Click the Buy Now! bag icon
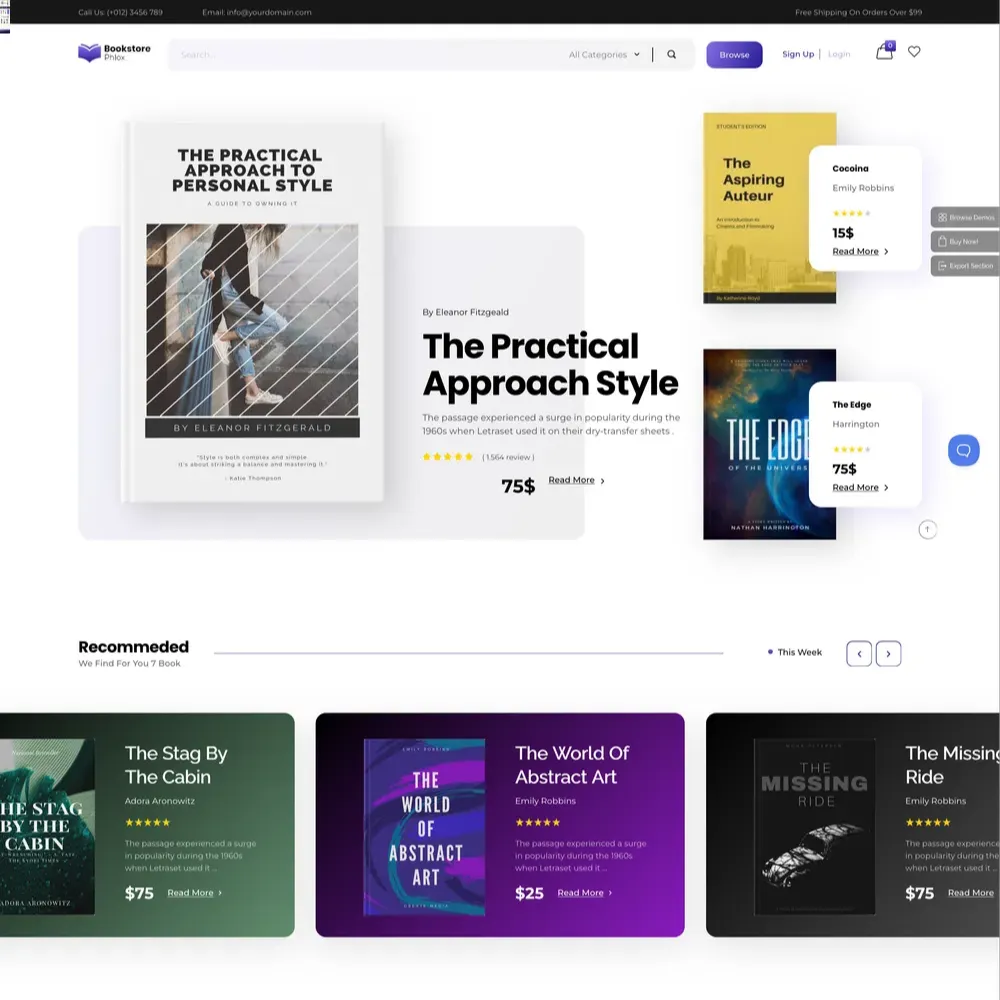The image size is (1000, 1000). click(940, 241)
